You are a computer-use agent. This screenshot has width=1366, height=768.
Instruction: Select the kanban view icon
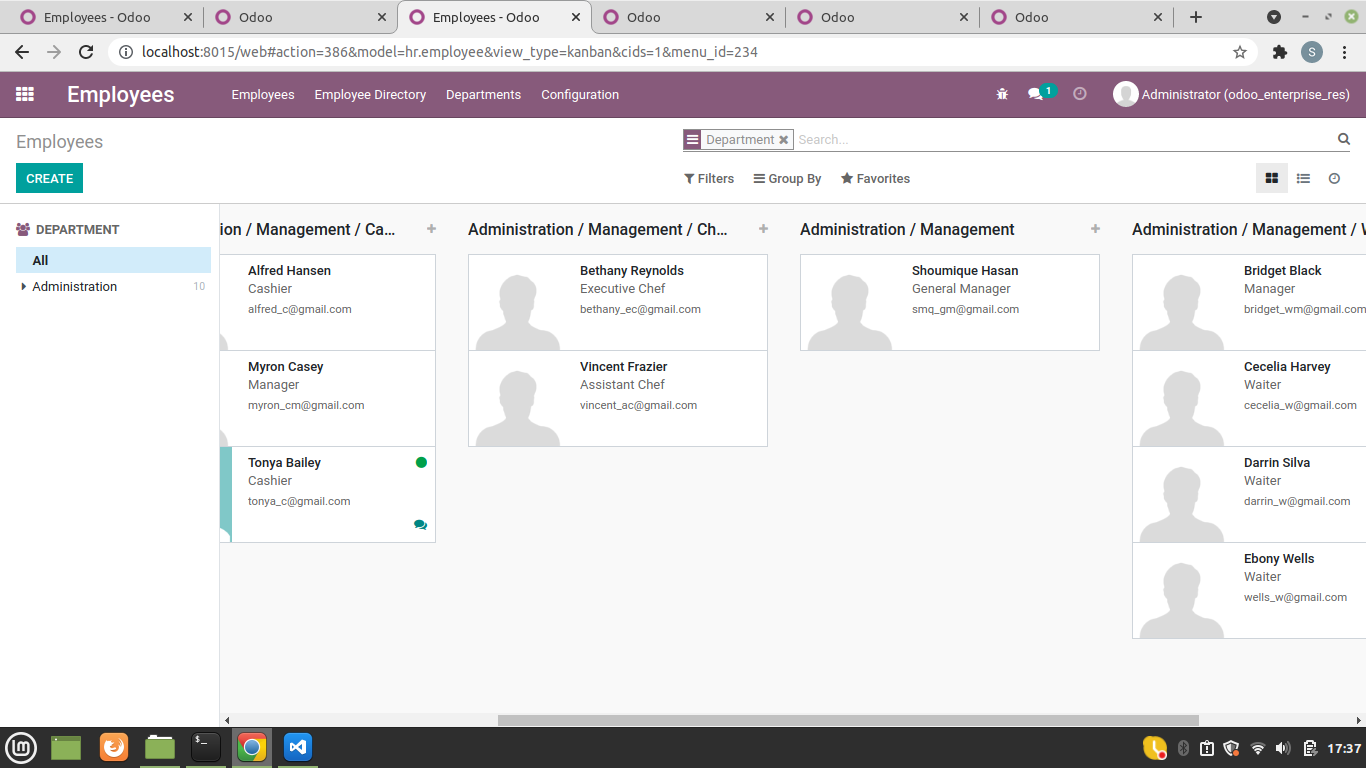point(1271,178)
